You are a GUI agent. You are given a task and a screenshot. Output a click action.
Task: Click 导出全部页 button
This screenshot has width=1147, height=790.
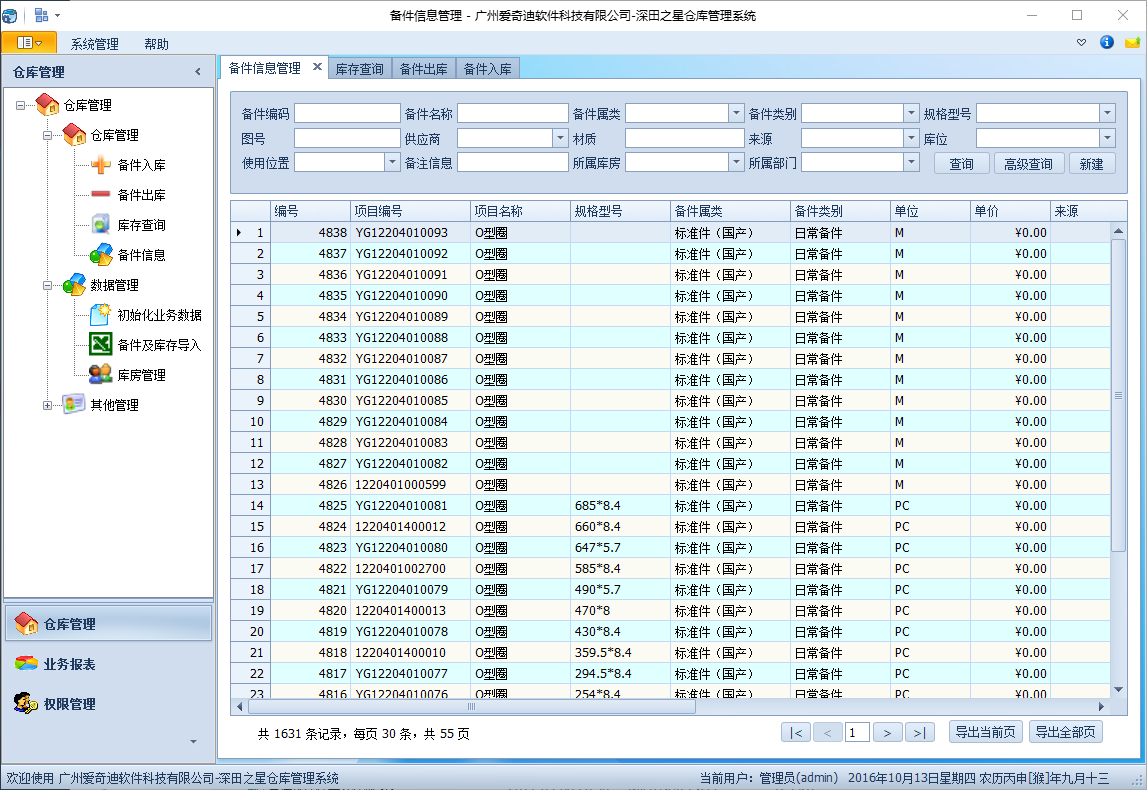1065,732
